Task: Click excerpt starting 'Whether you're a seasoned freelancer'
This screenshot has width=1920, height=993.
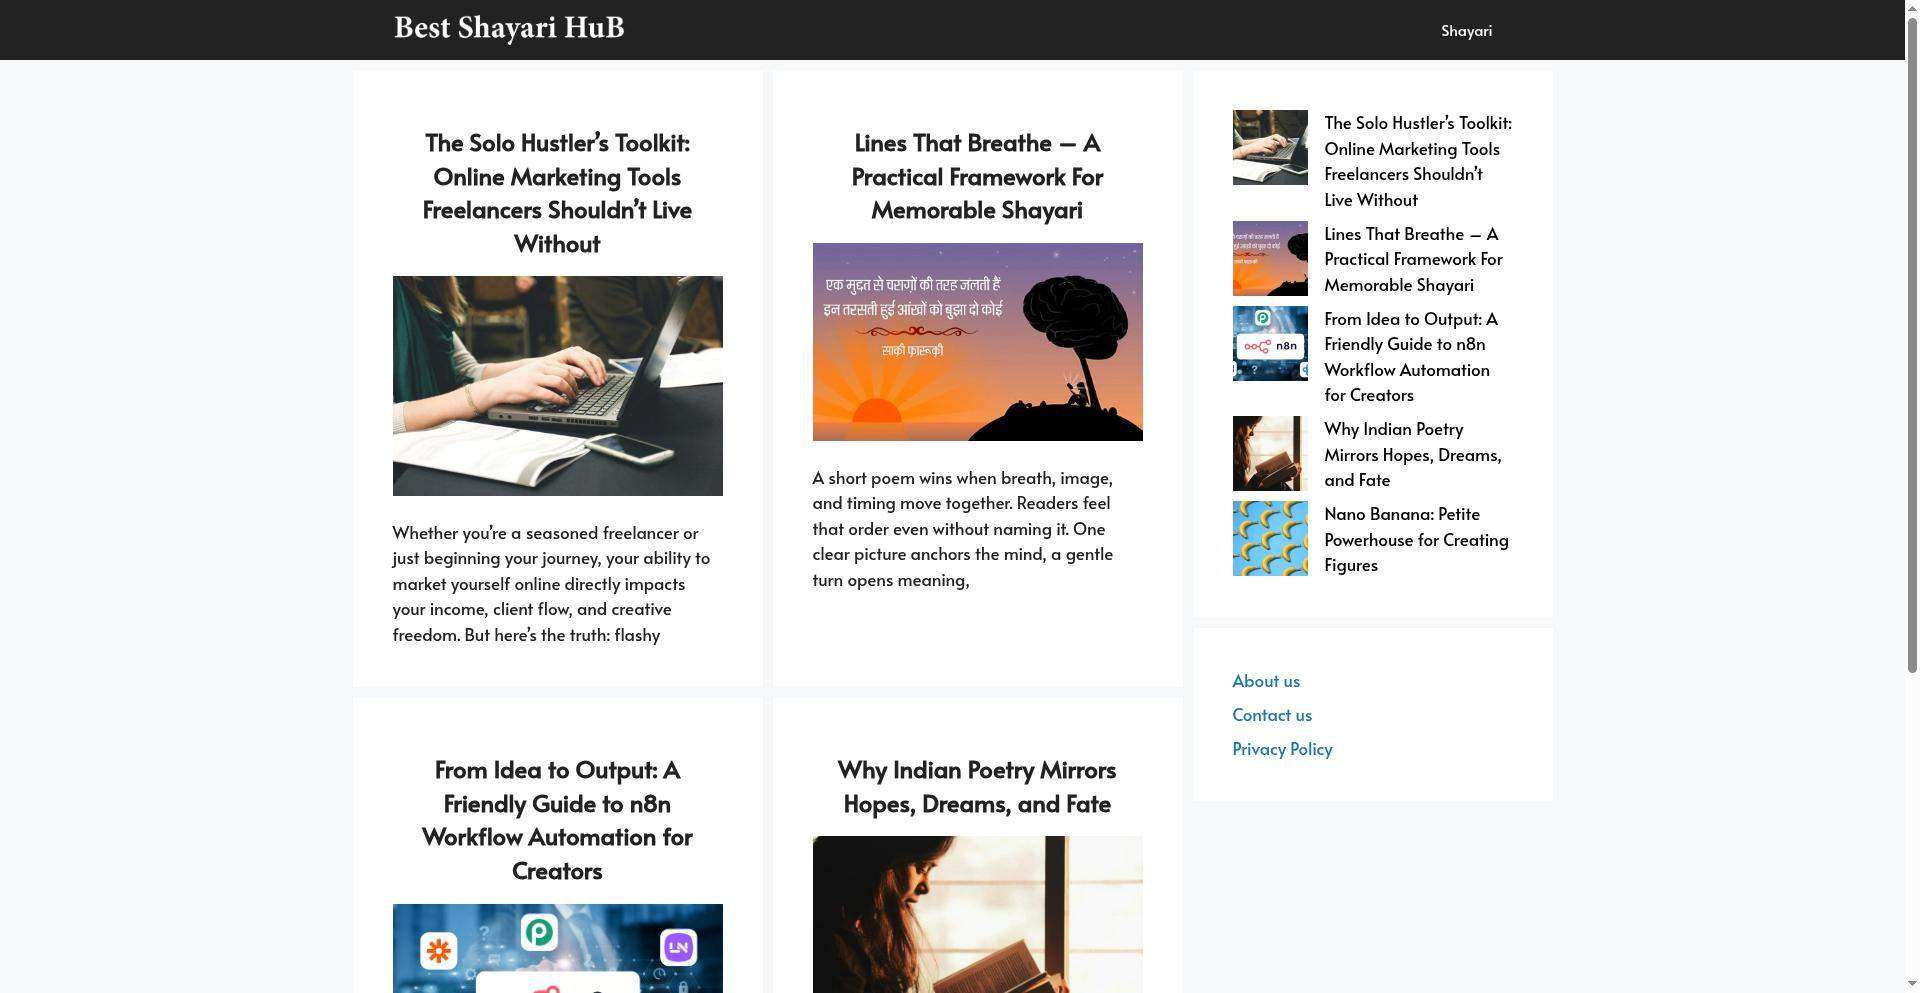Action: pos(552,584)
